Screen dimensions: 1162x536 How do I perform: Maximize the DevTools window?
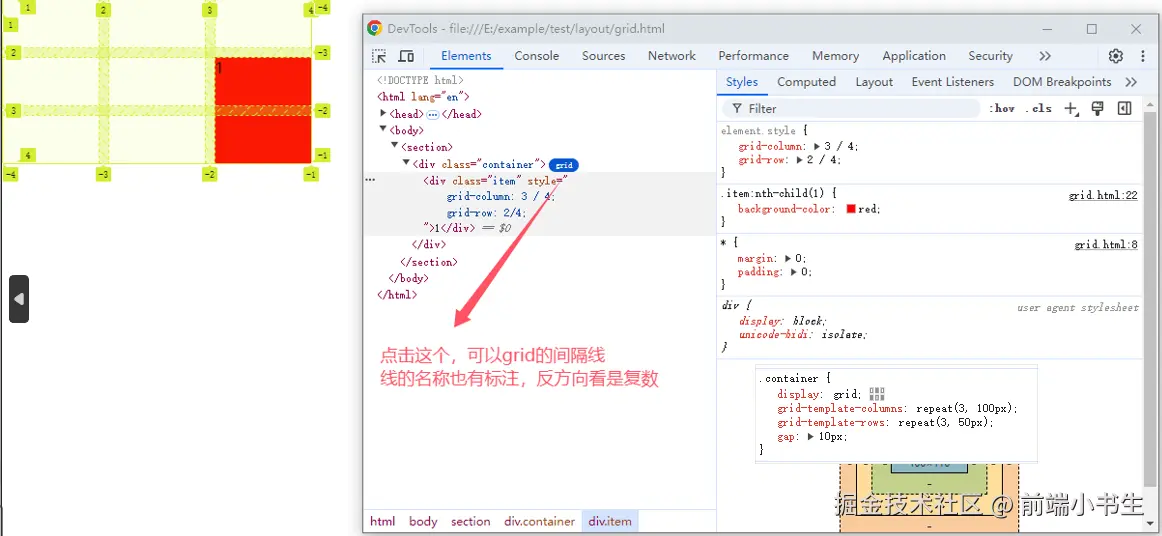[1092, 29]
